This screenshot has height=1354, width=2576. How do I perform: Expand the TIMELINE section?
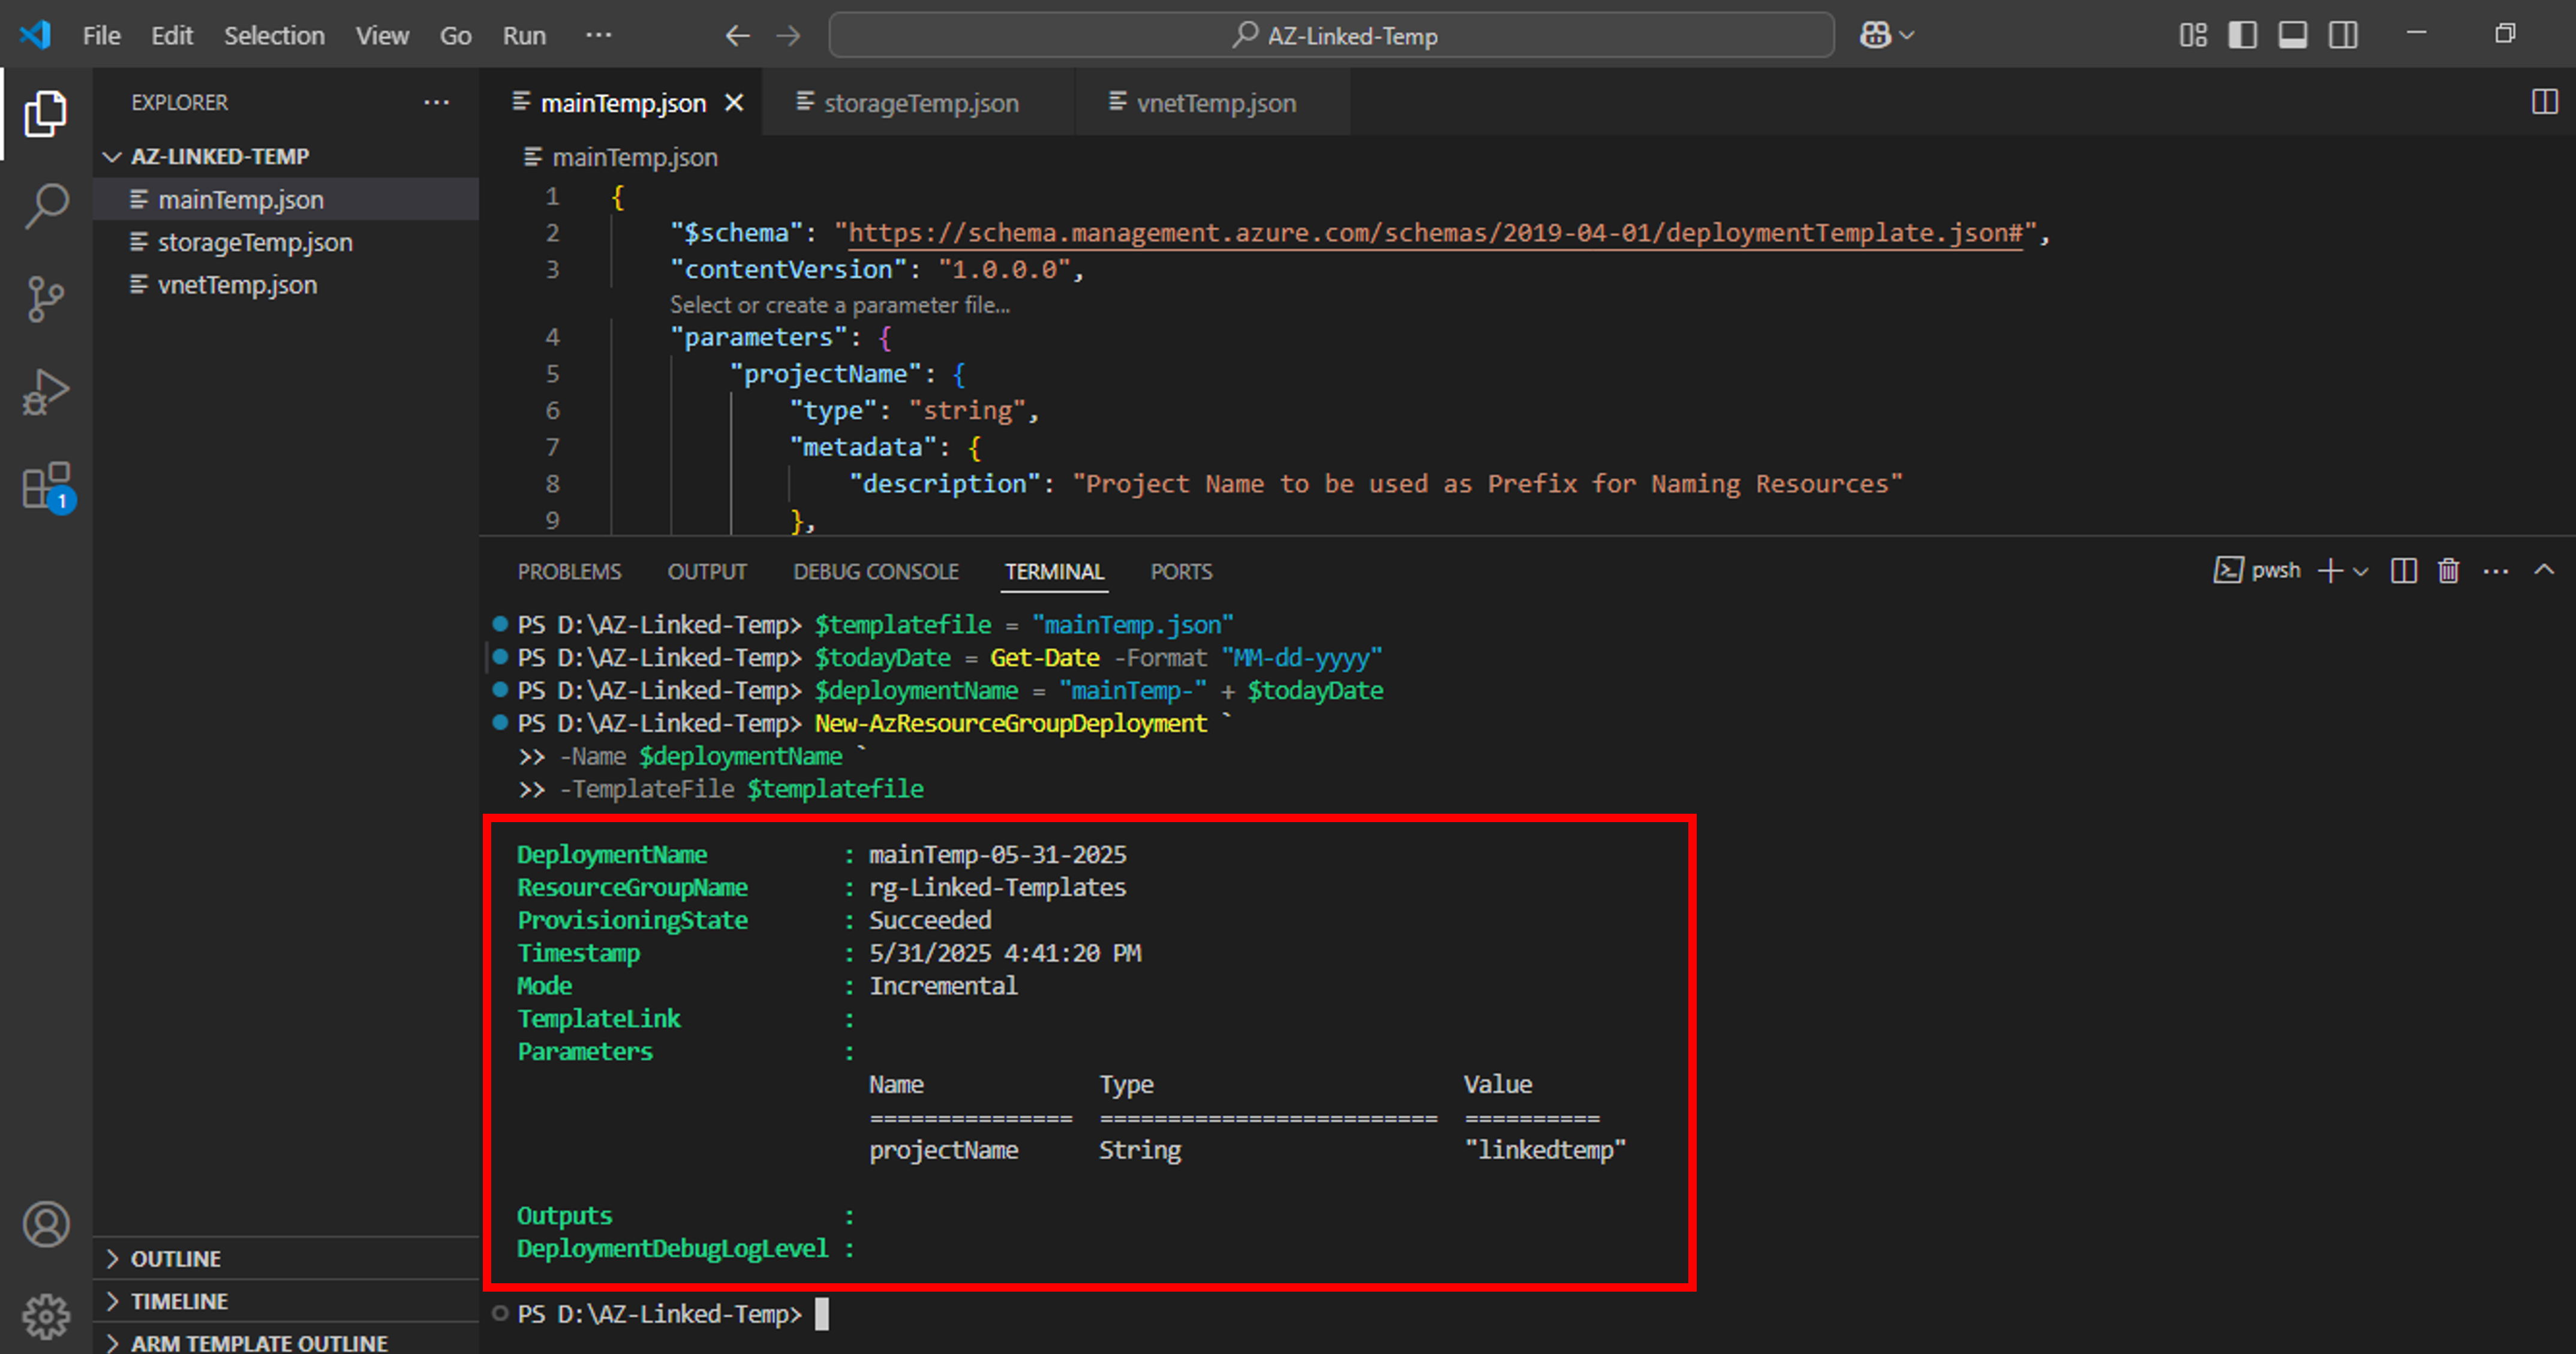click(x=181, y=1301)
